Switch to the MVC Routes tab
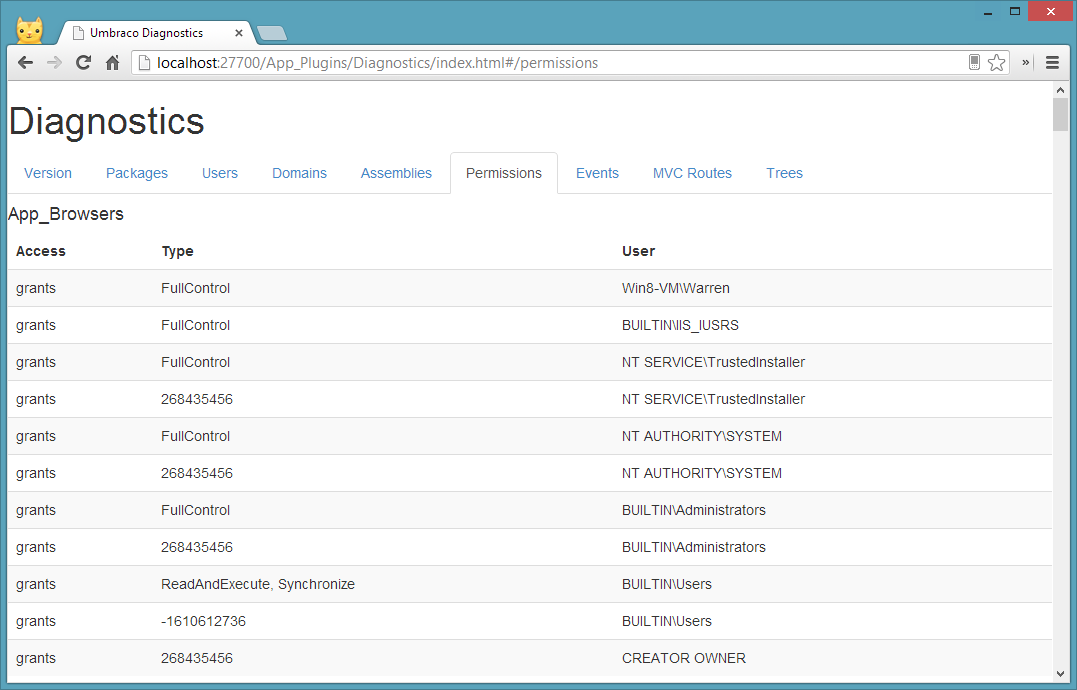This screenshot has height=690, width=1077. [692, 173]
